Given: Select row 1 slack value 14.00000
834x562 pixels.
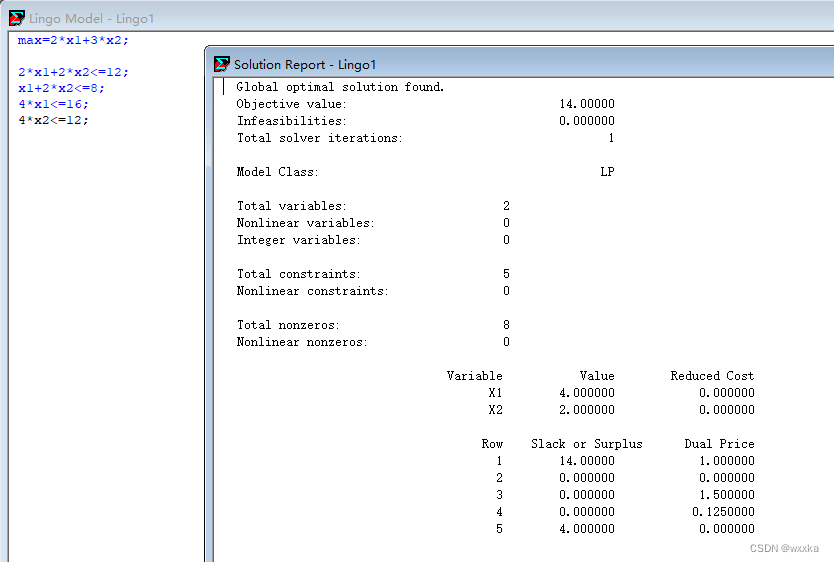Looking at the screenshot, I should pos(587,461).
